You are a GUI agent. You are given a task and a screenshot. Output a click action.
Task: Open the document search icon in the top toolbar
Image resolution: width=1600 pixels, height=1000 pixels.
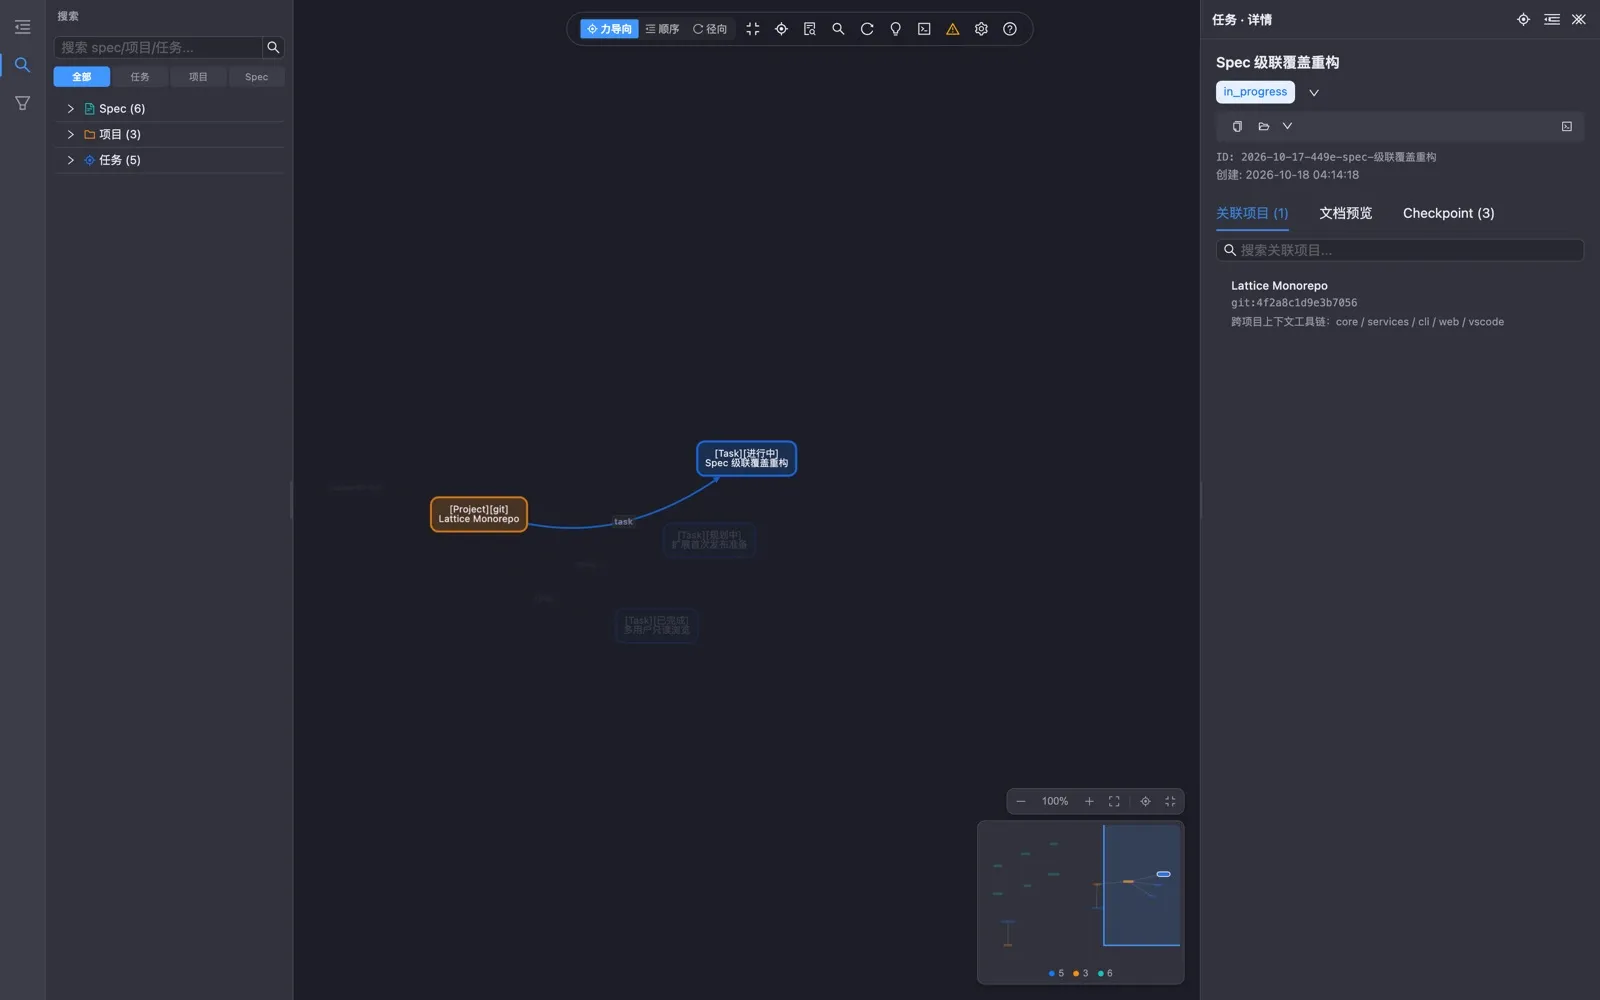(810, 29)
